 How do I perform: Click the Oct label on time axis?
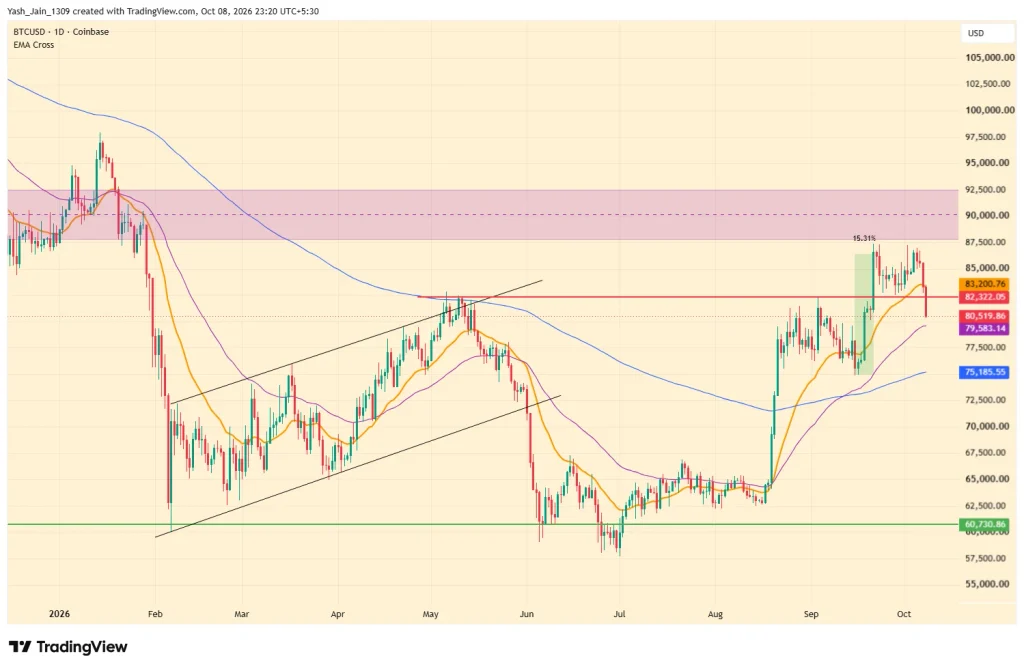point(904,614)
